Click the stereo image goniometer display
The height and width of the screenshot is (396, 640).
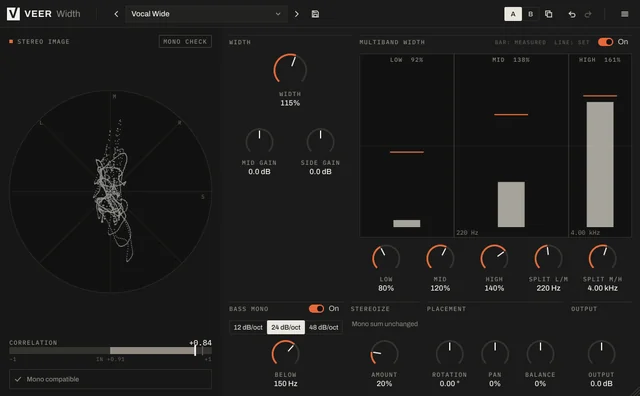click(x=110, y=191)
